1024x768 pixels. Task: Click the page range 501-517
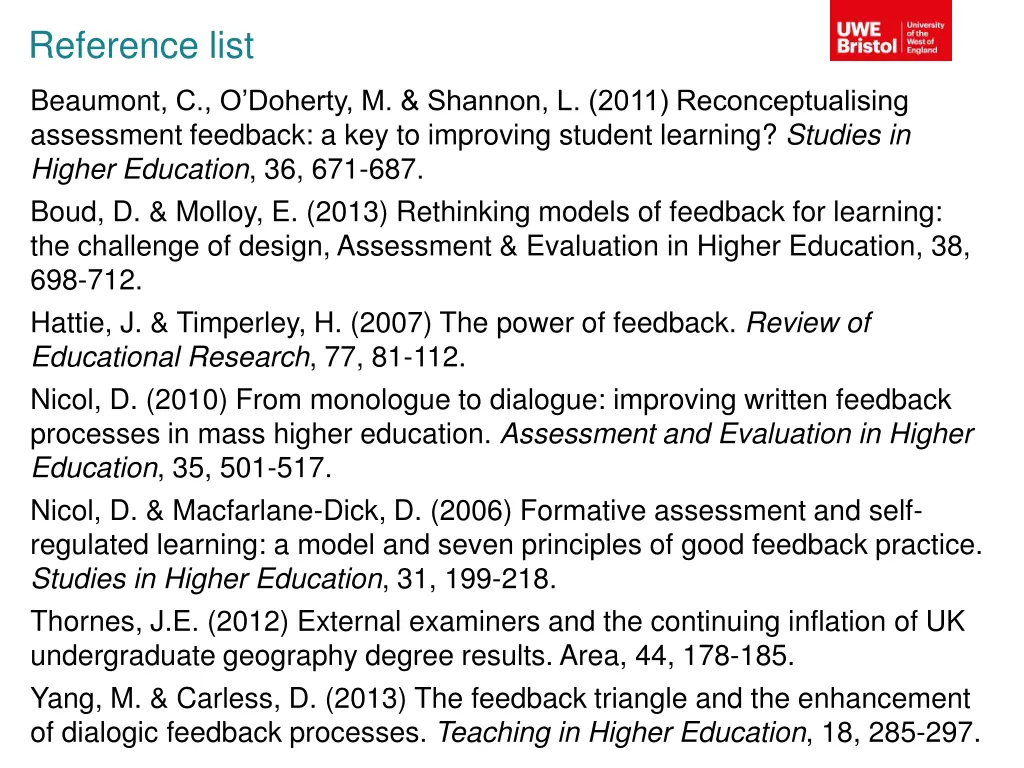point(272,468)
